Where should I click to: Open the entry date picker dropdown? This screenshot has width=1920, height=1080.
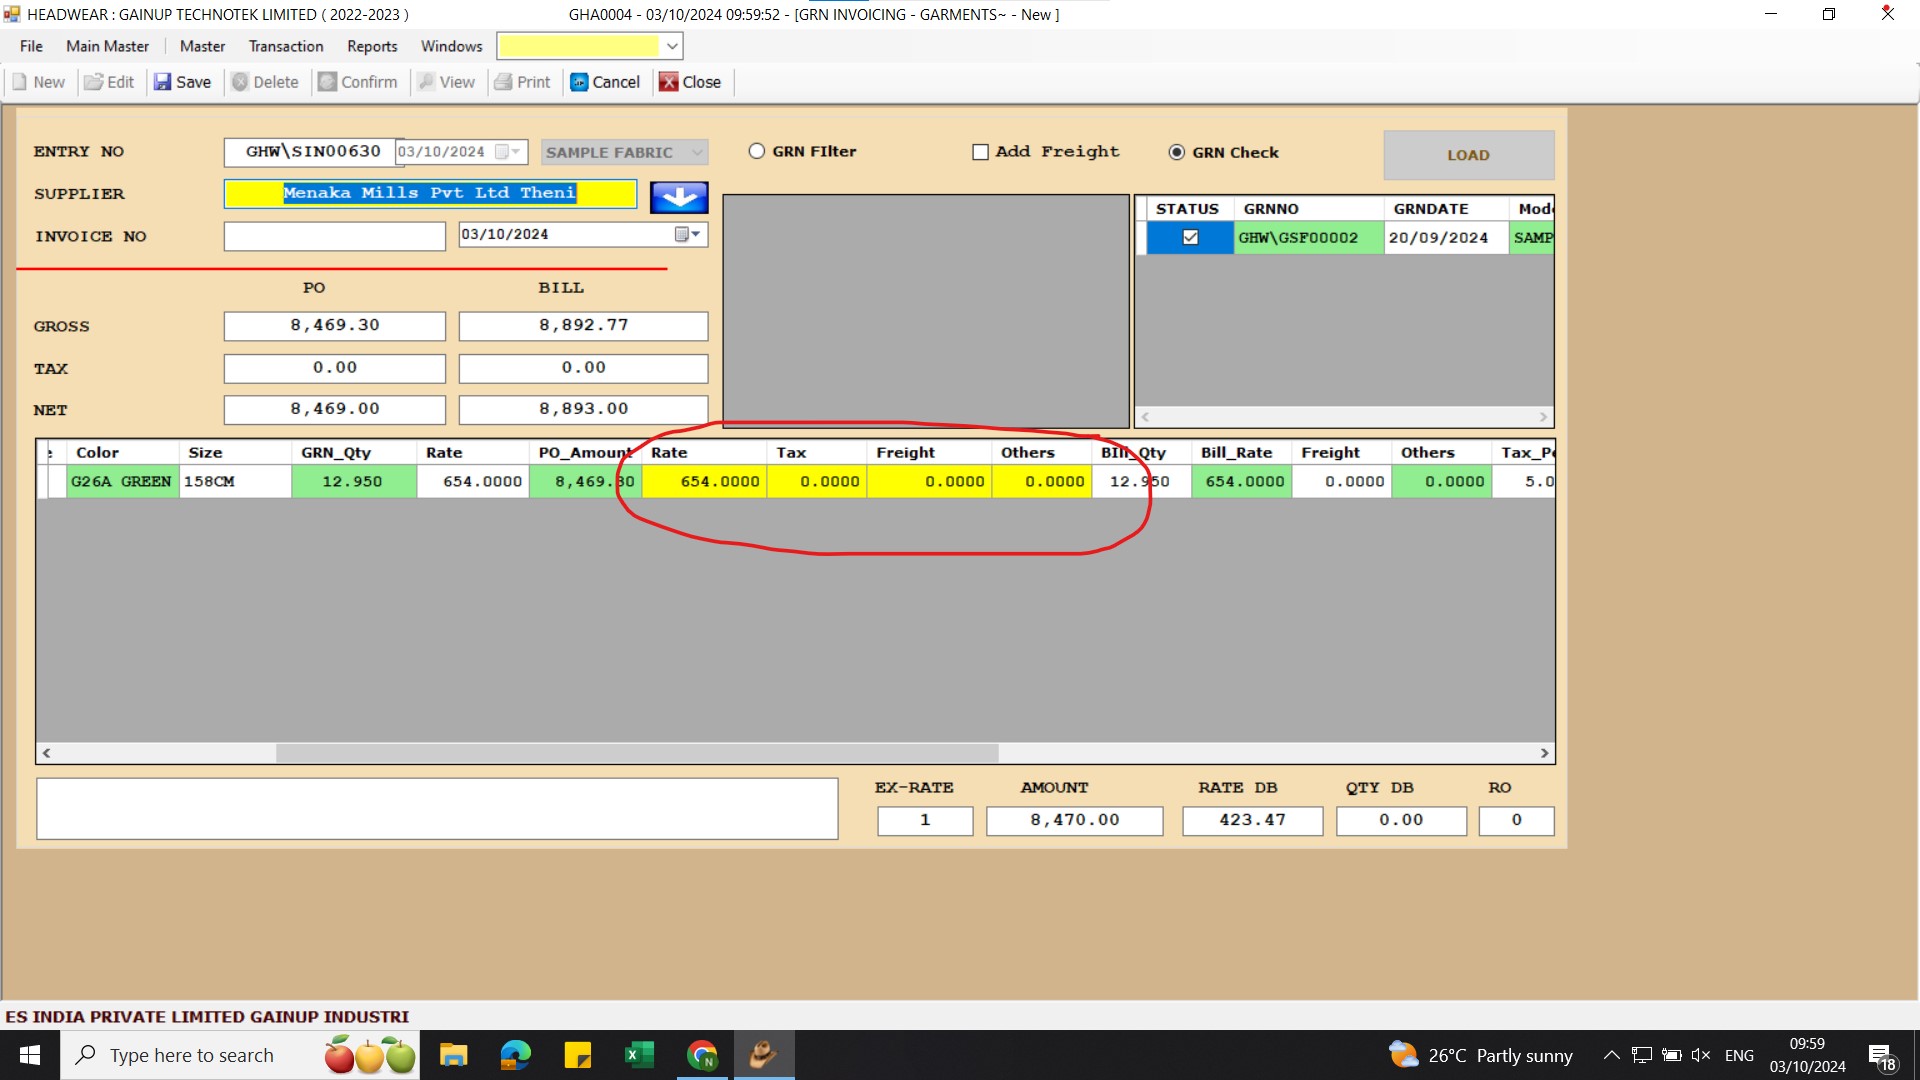tap(515, 152)
